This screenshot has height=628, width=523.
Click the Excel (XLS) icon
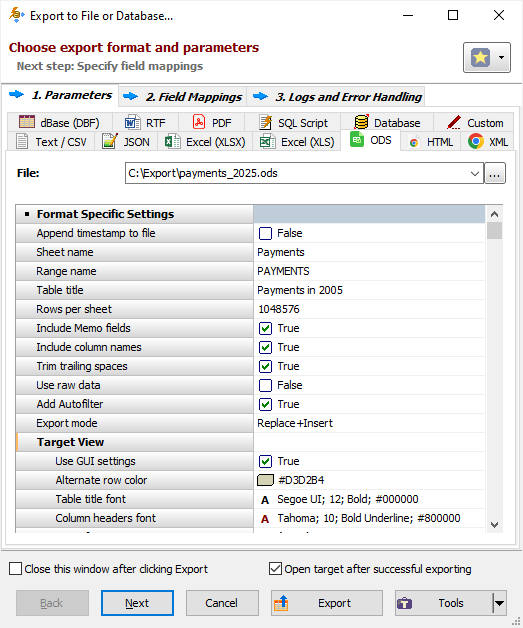(267, 141)
